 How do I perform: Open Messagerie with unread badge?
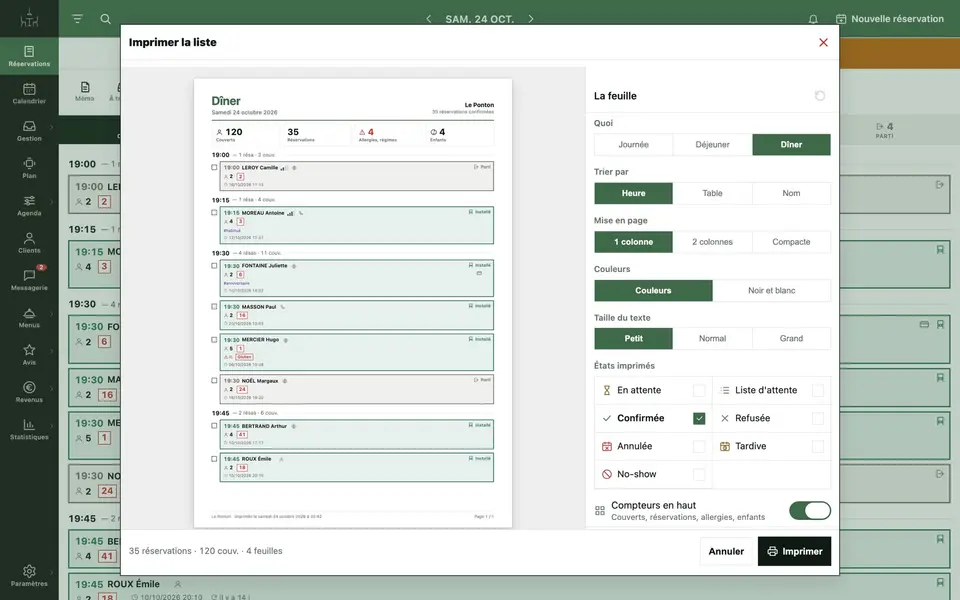(29, 280)
